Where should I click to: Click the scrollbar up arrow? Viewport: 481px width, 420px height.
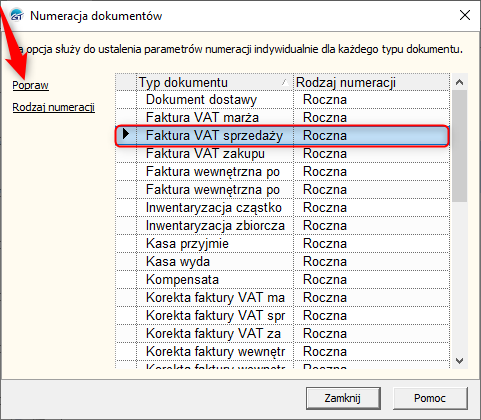459,82
